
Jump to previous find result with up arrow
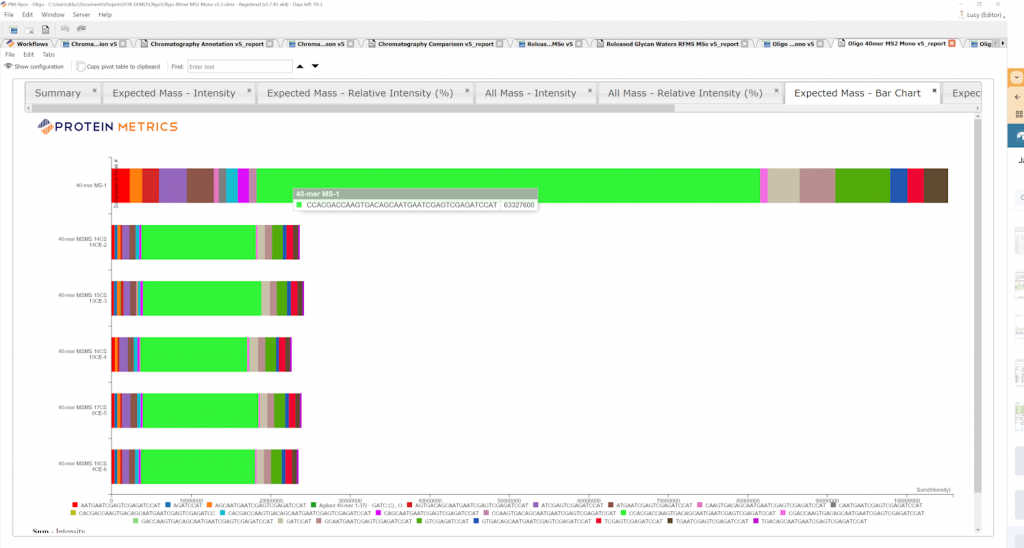[298, 66]
